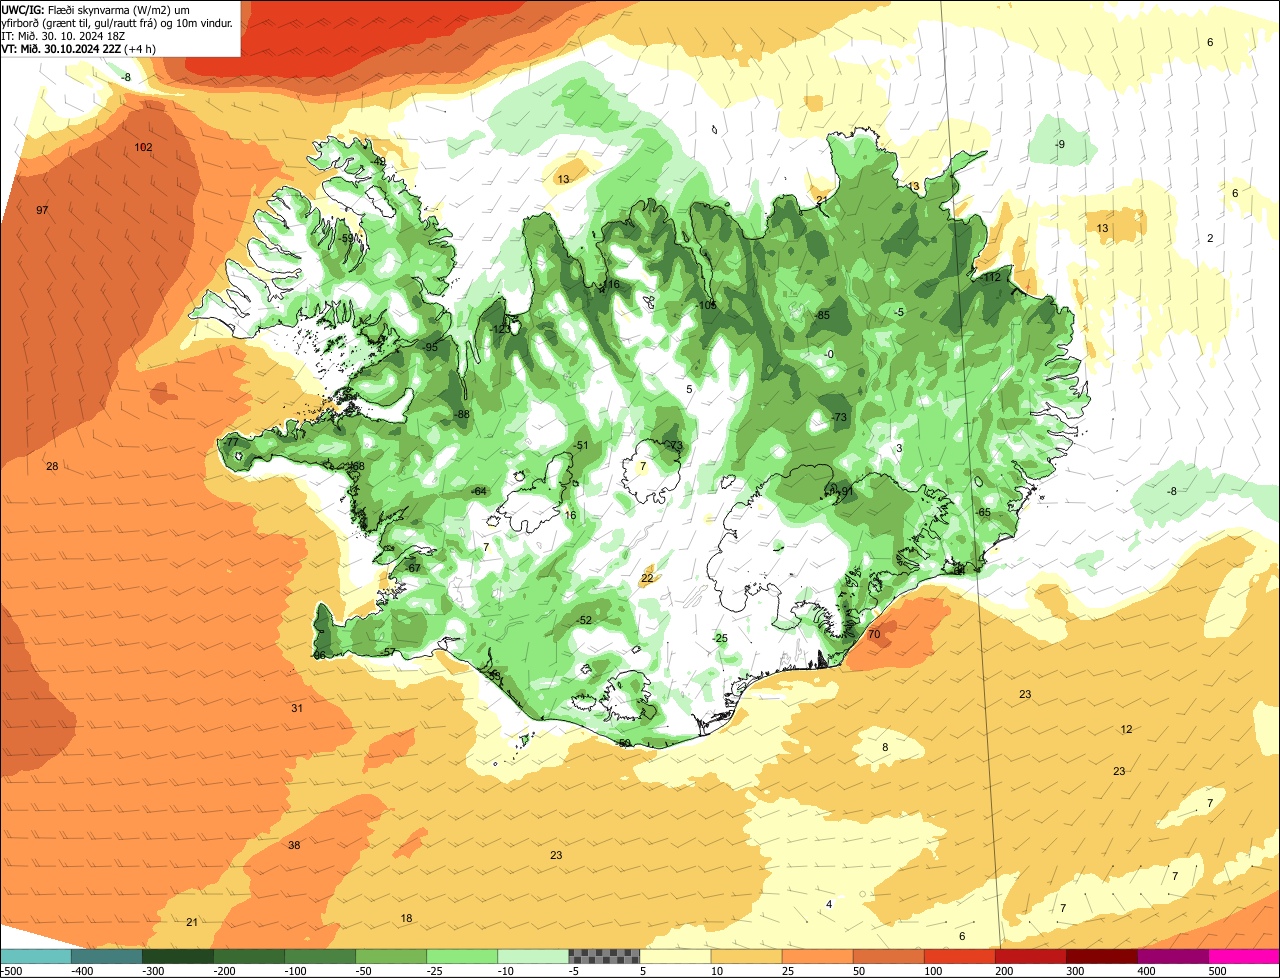Click the '12' value in the southeast ocean
The height and width of the screenshot is (978, 1280).
1127,729
